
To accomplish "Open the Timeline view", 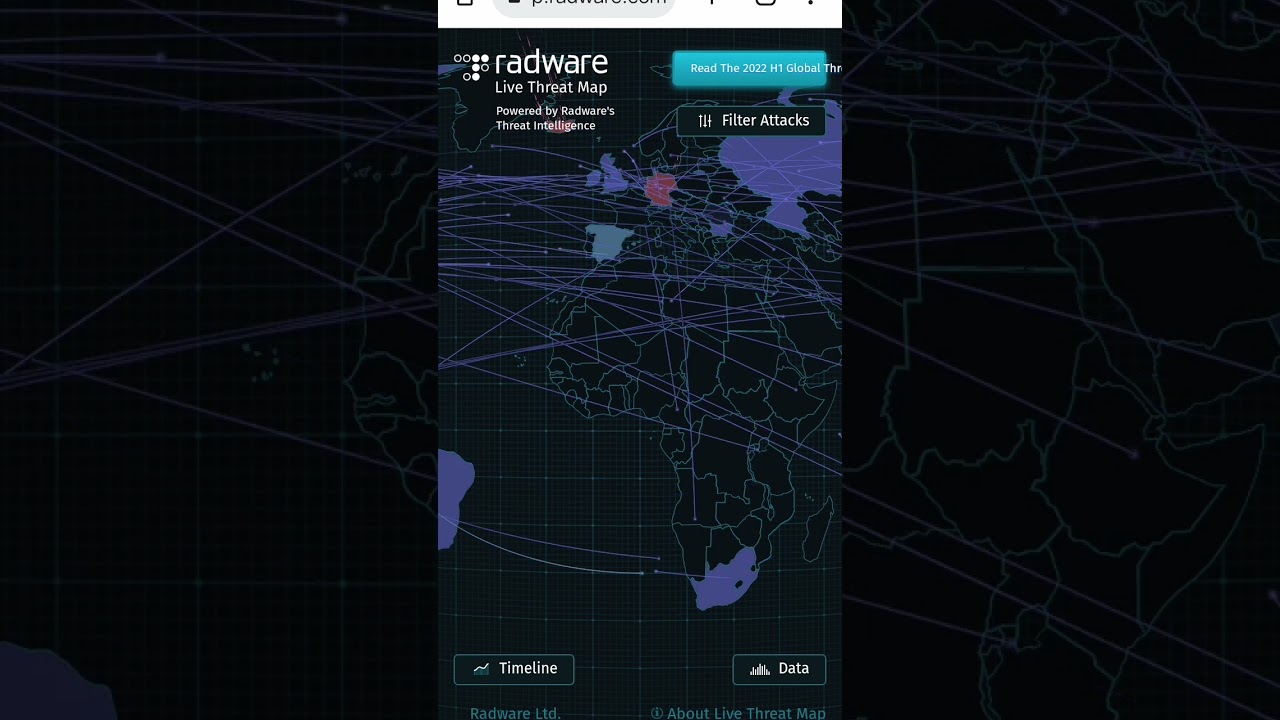I will 514,669.
